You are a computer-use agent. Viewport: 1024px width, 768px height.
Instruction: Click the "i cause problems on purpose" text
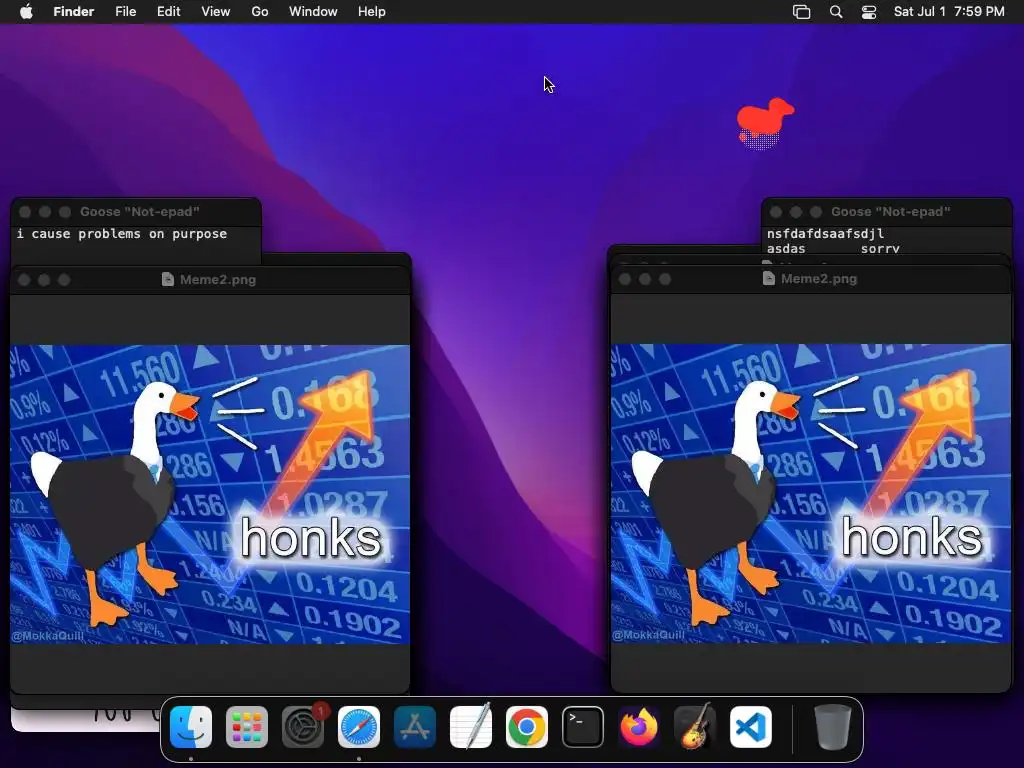coord(122,234)
